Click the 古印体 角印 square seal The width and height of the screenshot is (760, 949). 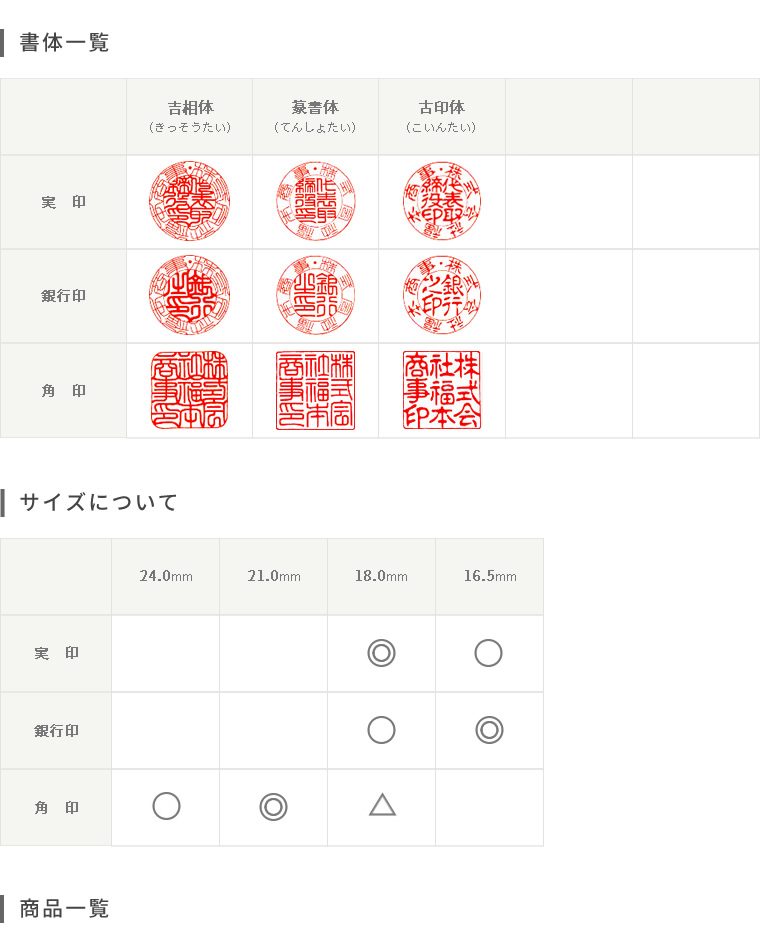click(442, 390)
